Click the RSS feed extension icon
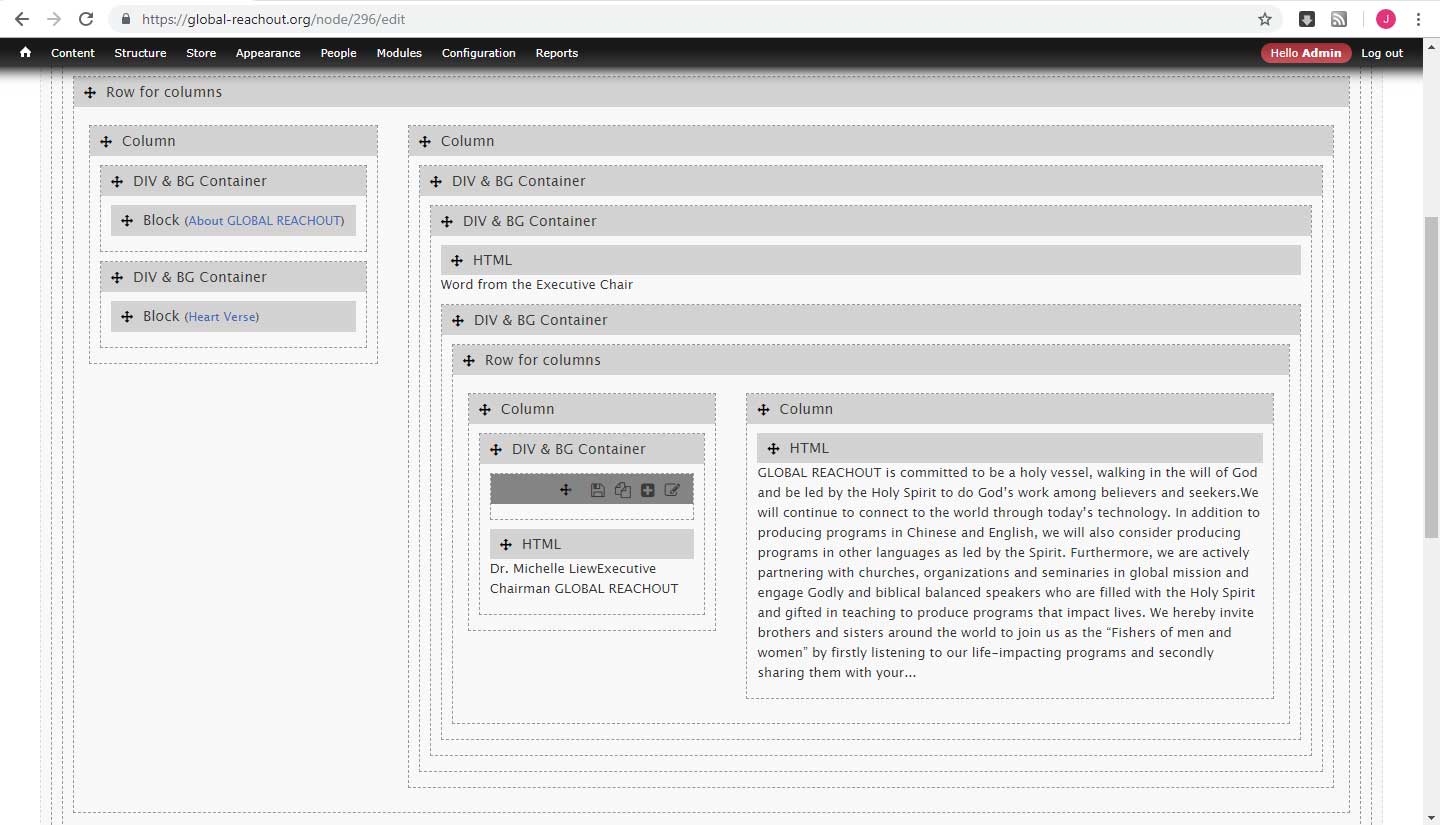The image size is (1440, 825). [x=1338, y=19]
